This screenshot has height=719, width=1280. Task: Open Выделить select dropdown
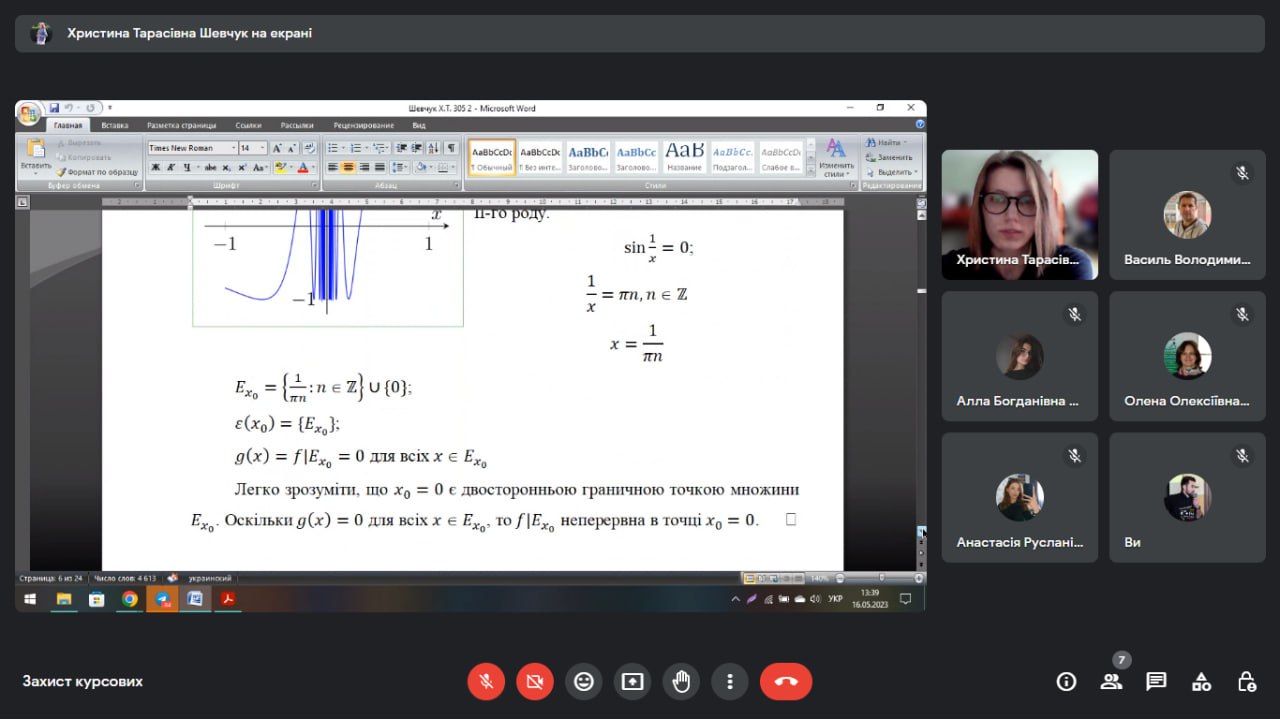[x=891, y=172]
